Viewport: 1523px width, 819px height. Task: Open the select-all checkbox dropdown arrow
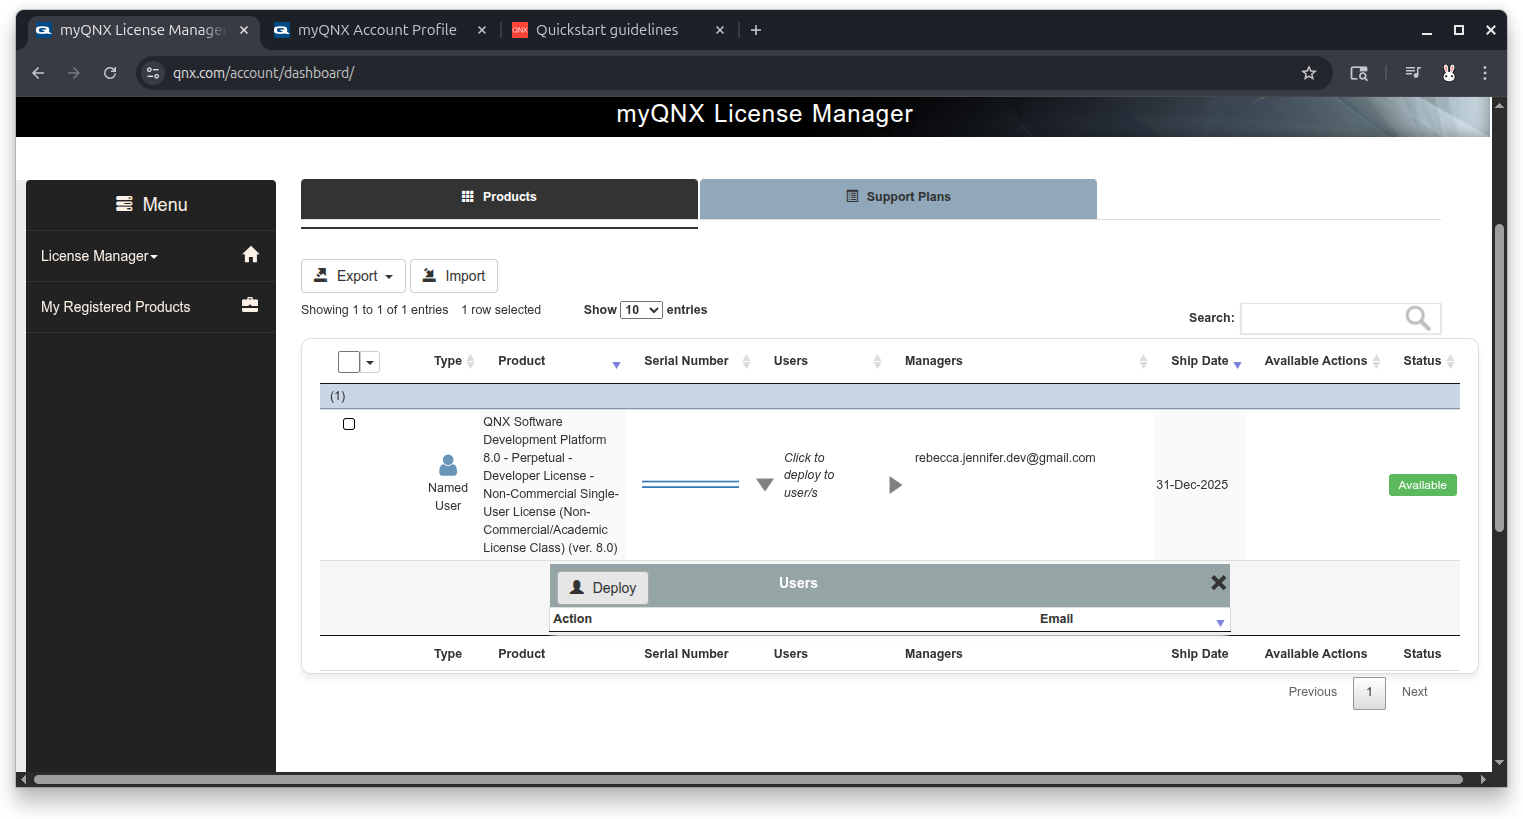(370, 362)
